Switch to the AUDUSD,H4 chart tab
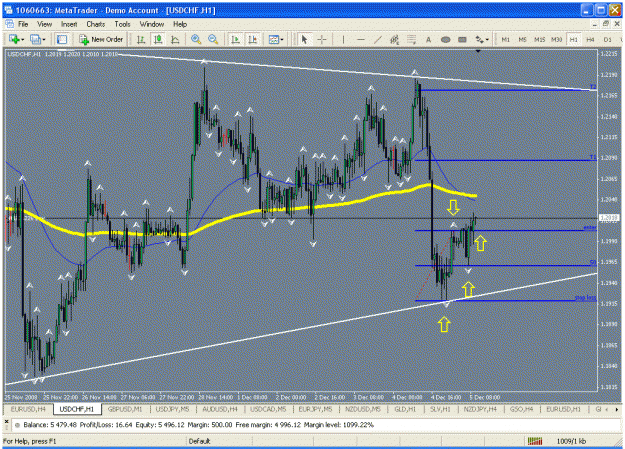This screenshot has width=625, height=449. pyautogui.click(x=220, y=409)
